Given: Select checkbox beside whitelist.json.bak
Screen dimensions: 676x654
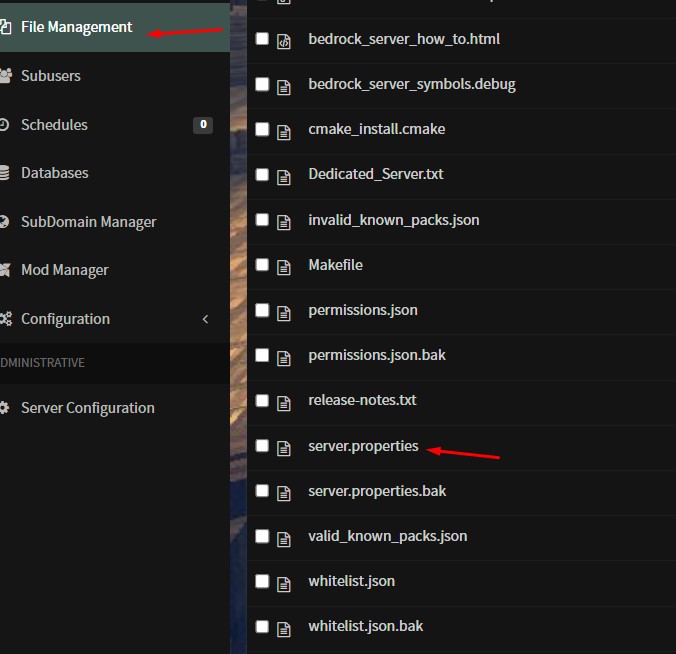Looking at the screenshot, I should click(x=262, y=626).
